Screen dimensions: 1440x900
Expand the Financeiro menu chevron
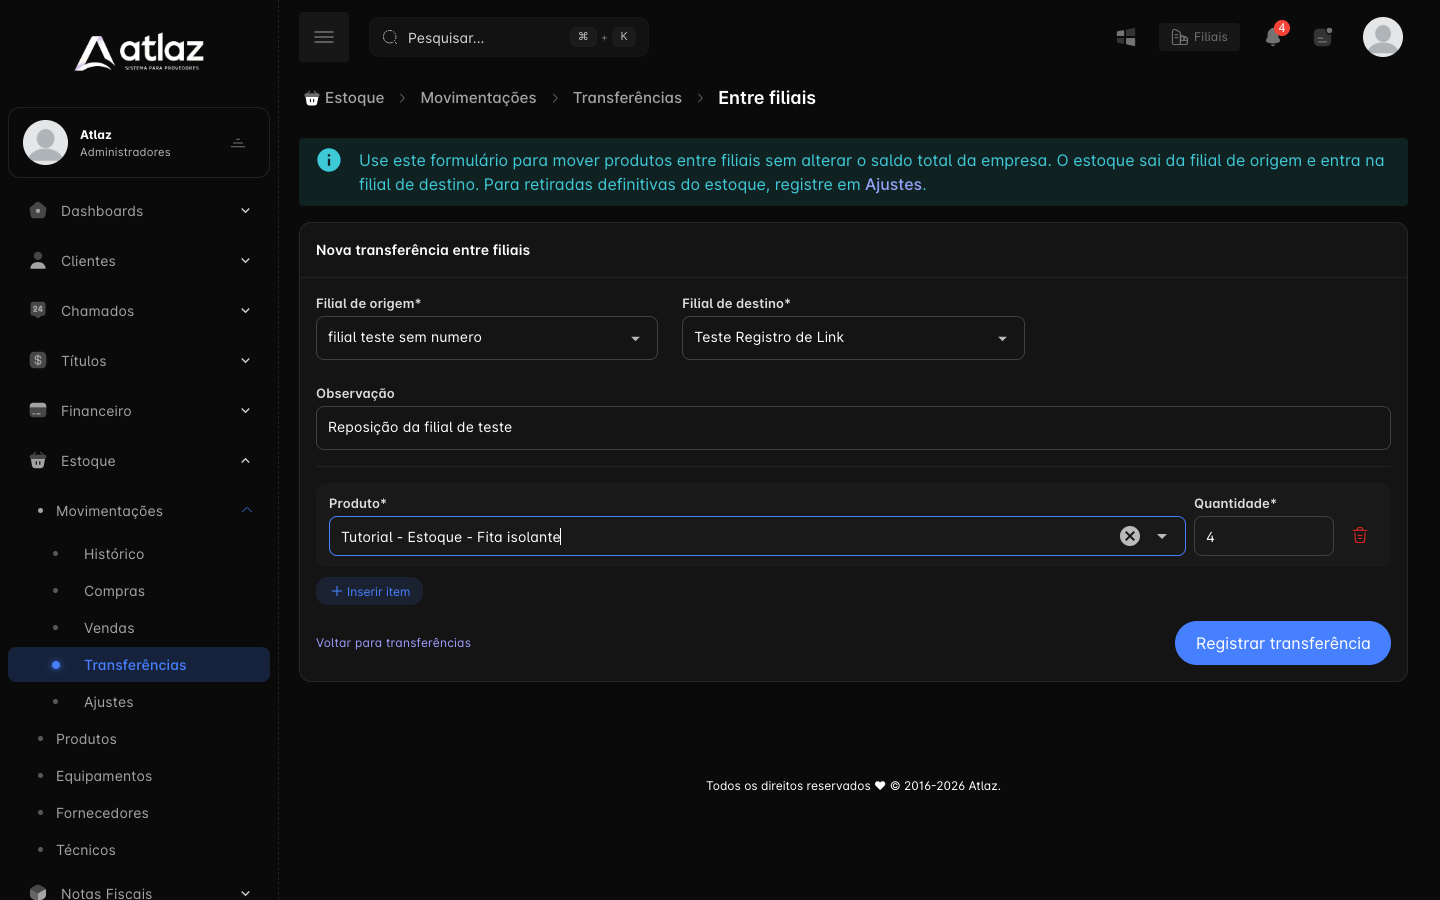pyautogui.click(x=245, y=411)
